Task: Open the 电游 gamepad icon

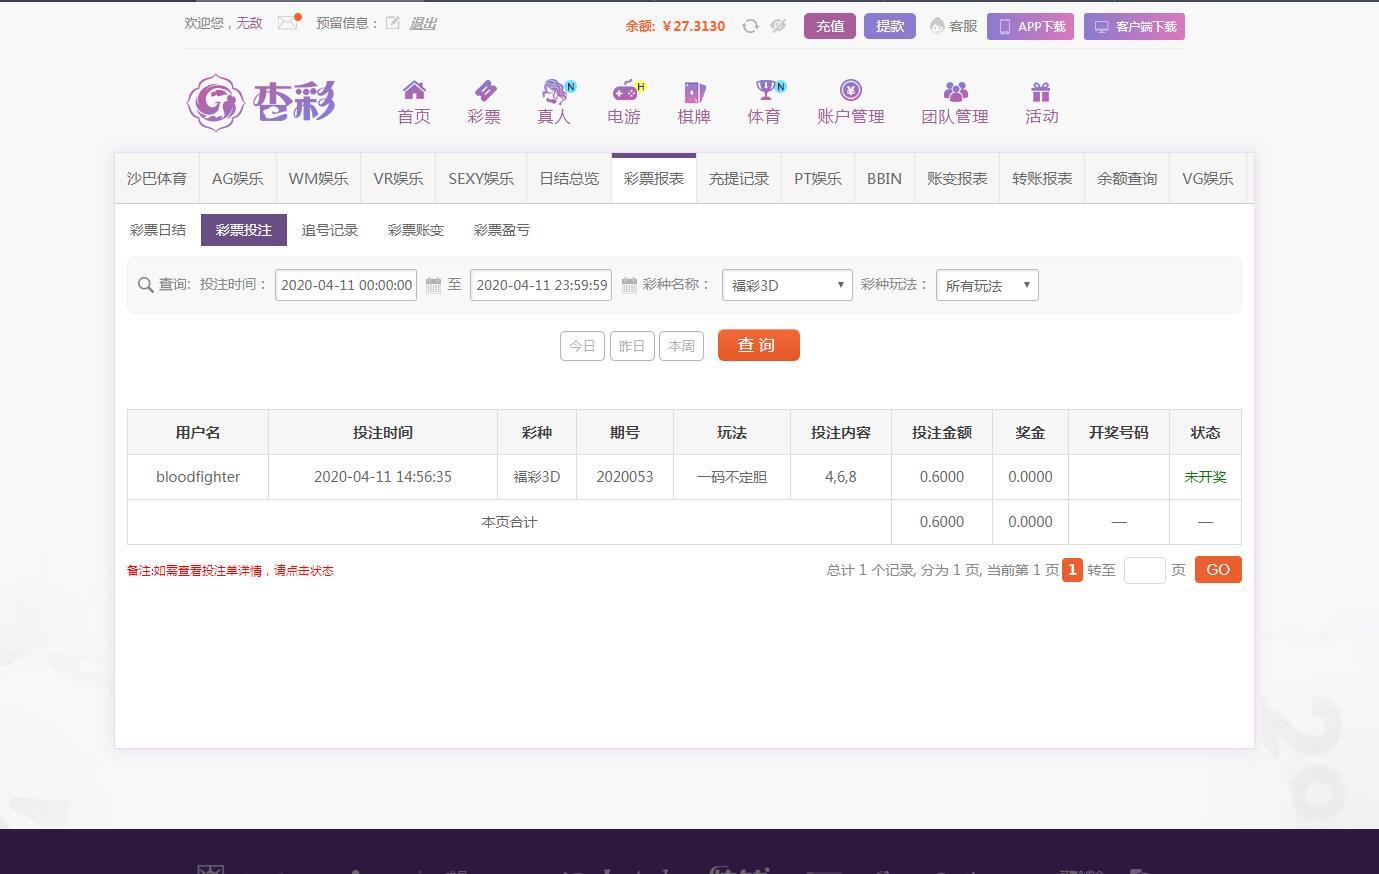Action: click(x=624, y=91)
